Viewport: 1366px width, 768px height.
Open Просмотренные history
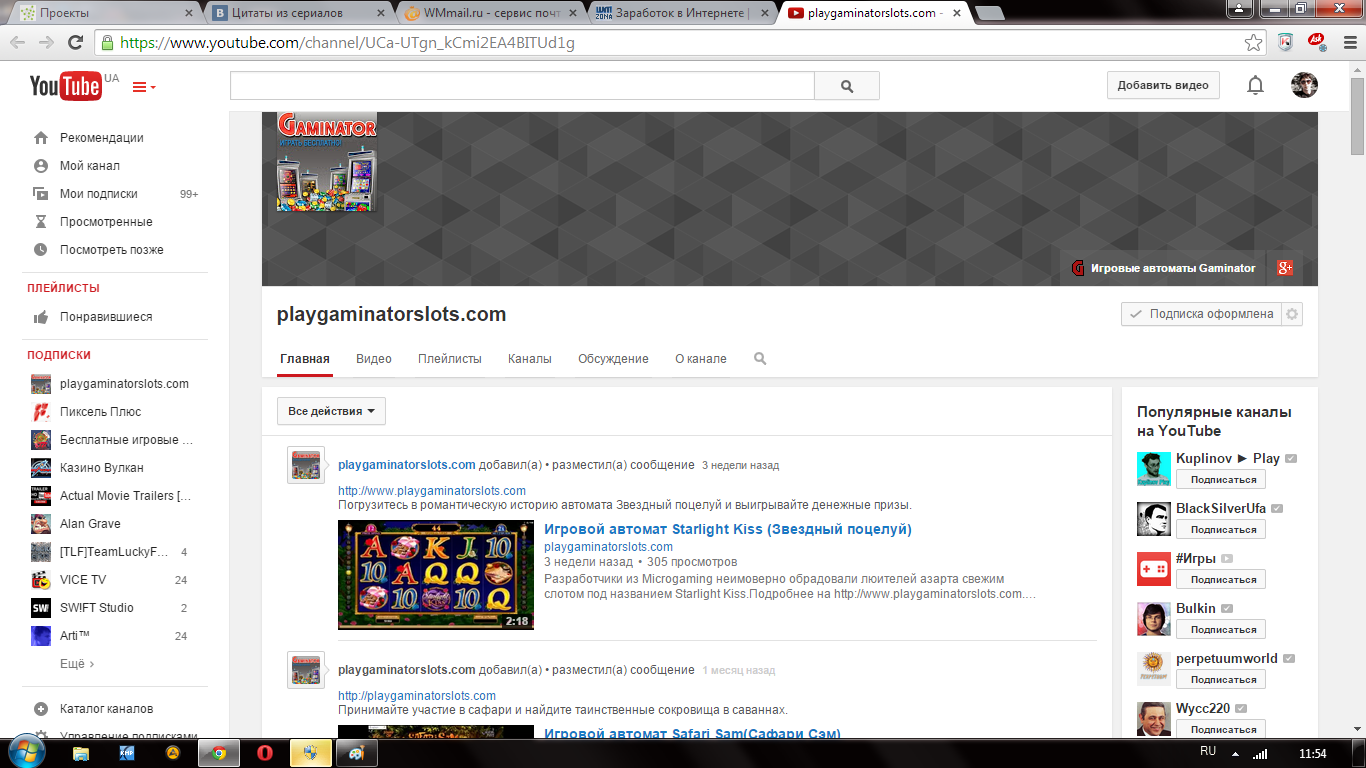(x=105, y=222)
